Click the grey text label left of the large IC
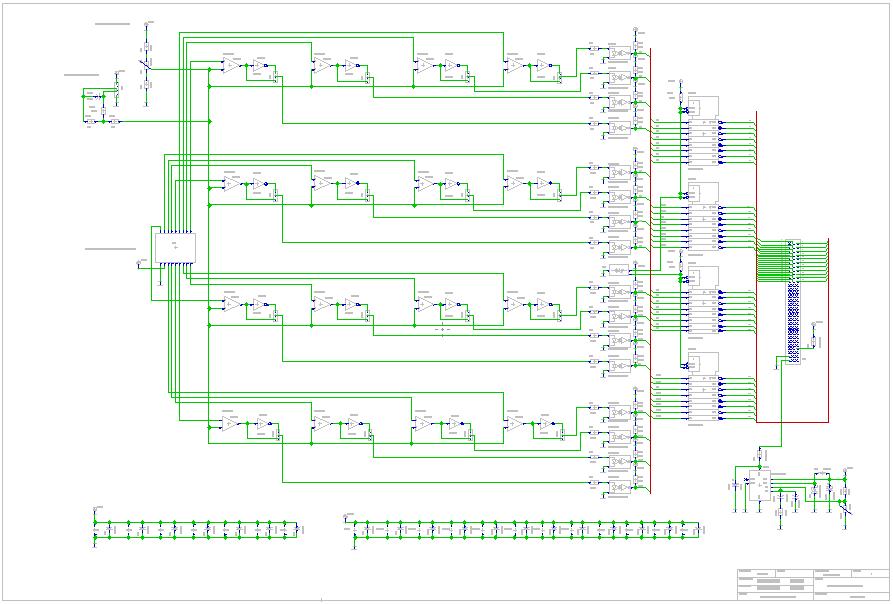The height and width of the screenshot is (604, 893). 110,248
